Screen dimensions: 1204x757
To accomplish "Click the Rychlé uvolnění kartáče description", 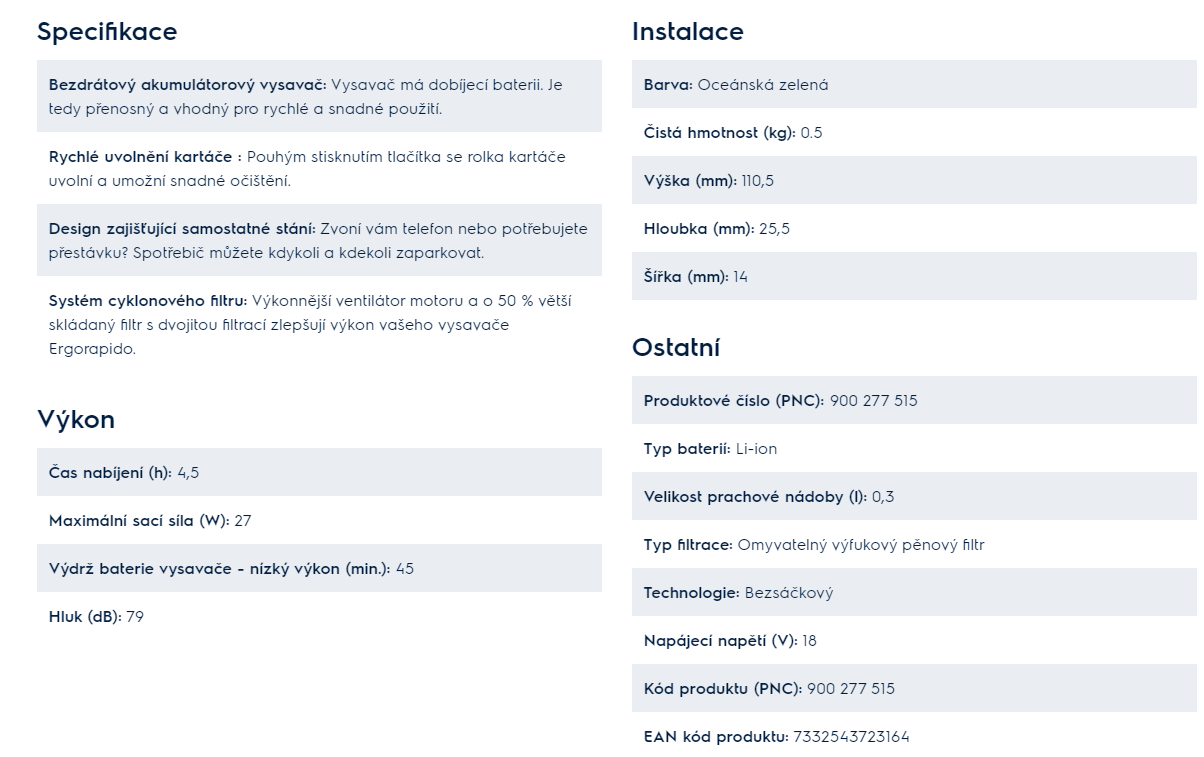I will click(x=319, y=168).
